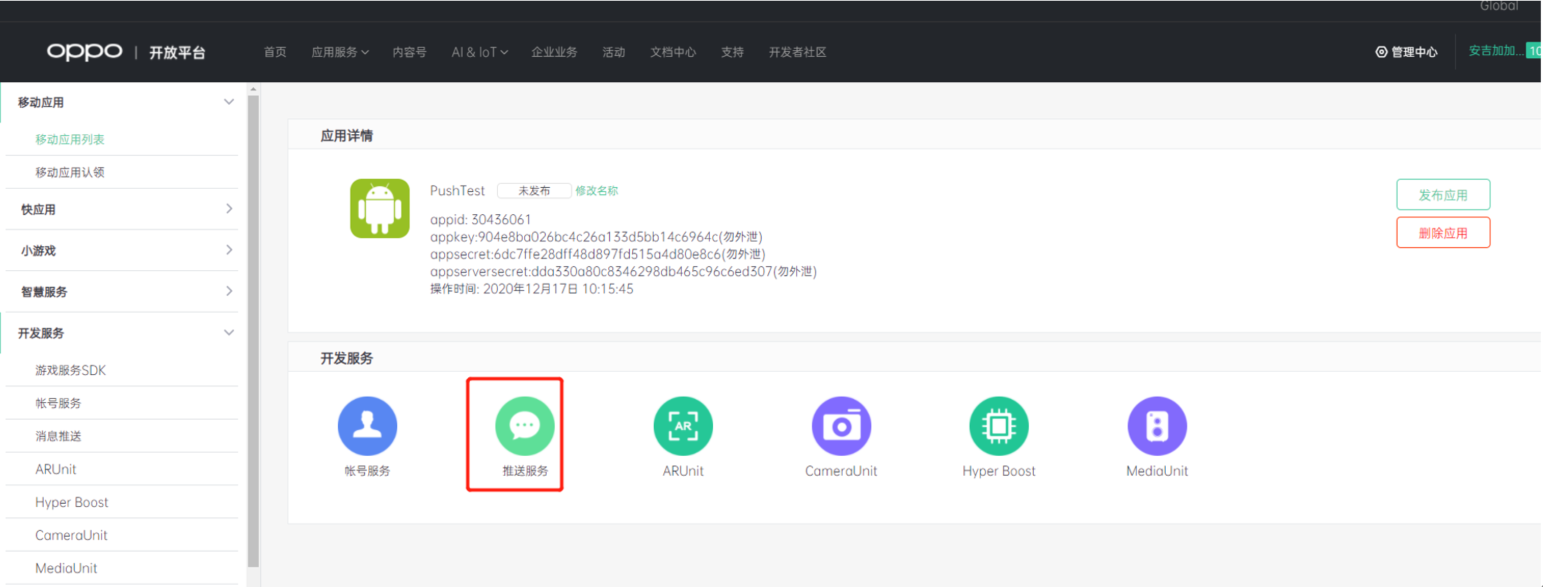Expand the AI & IoT dropdown
The image size is (1543, 587).
[479, 52]
